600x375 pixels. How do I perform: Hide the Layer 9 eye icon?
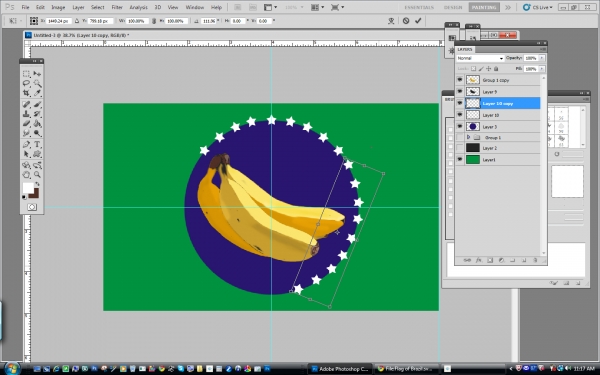point(460,91)
